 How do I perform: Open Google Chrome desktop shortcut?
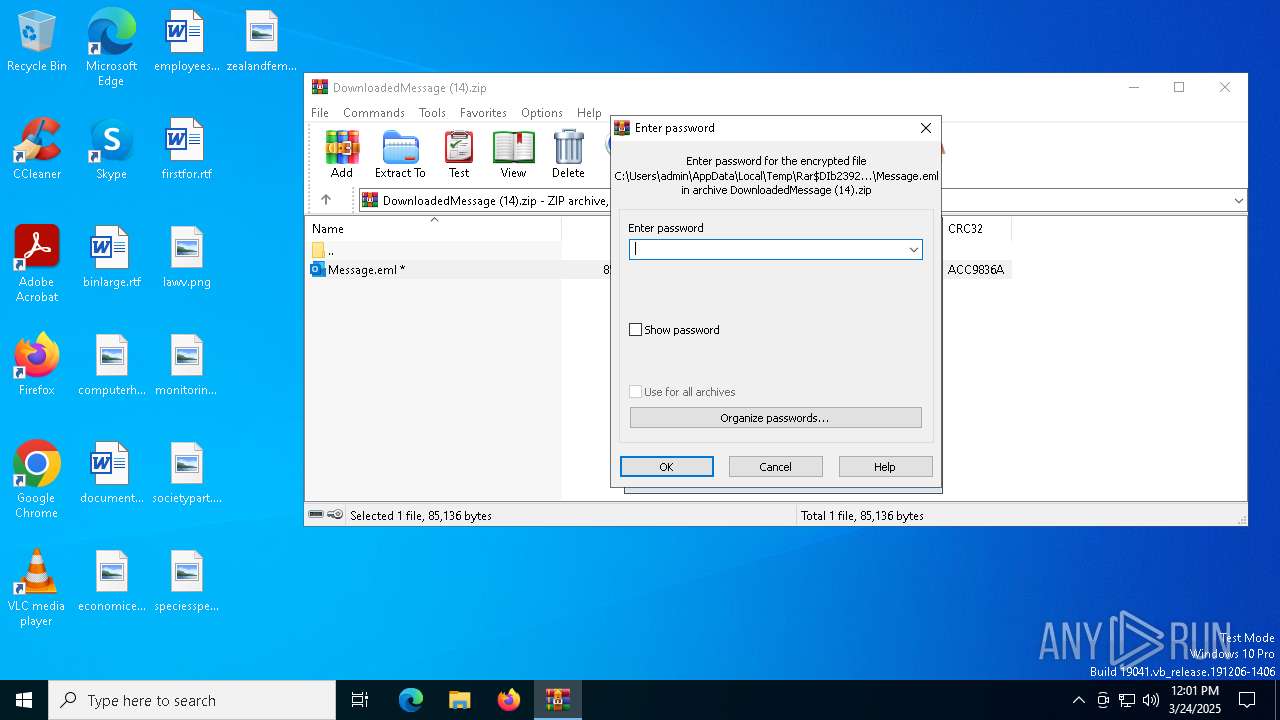pos(37,480)
